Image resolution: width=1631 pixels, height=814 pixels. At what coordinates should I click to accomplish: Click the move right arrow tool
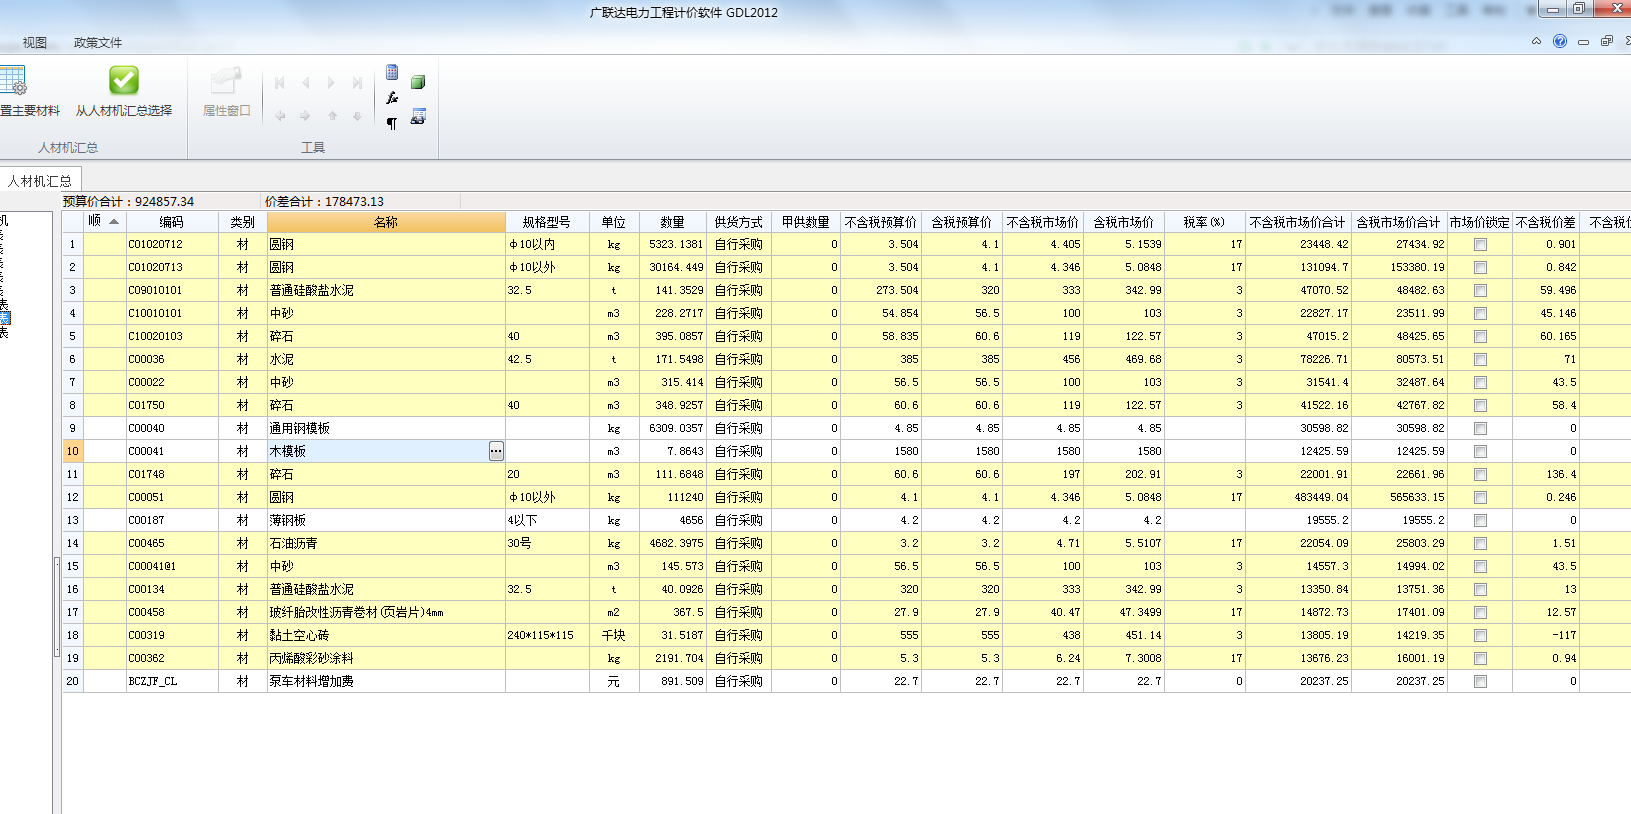(x=305, y=116)
